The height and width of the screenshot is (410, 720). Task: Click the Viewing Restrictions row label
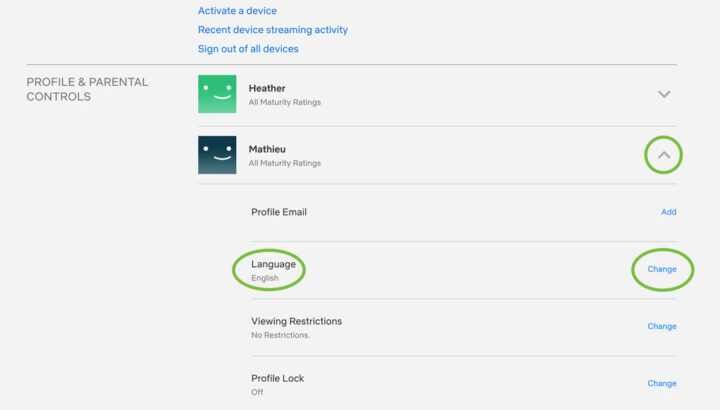(296, 321)
